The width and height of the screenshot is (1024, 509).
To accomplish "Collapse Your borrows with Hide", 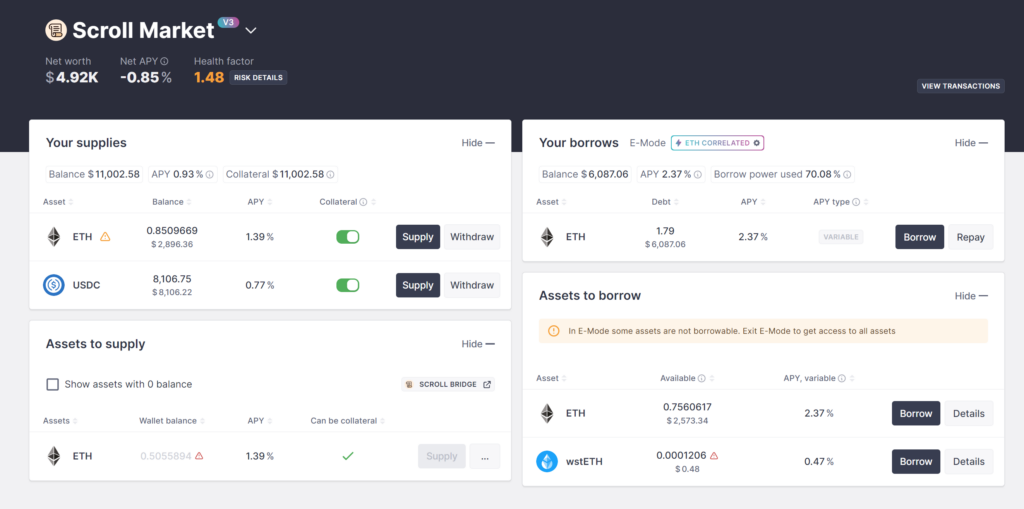I will coord(971,143).
